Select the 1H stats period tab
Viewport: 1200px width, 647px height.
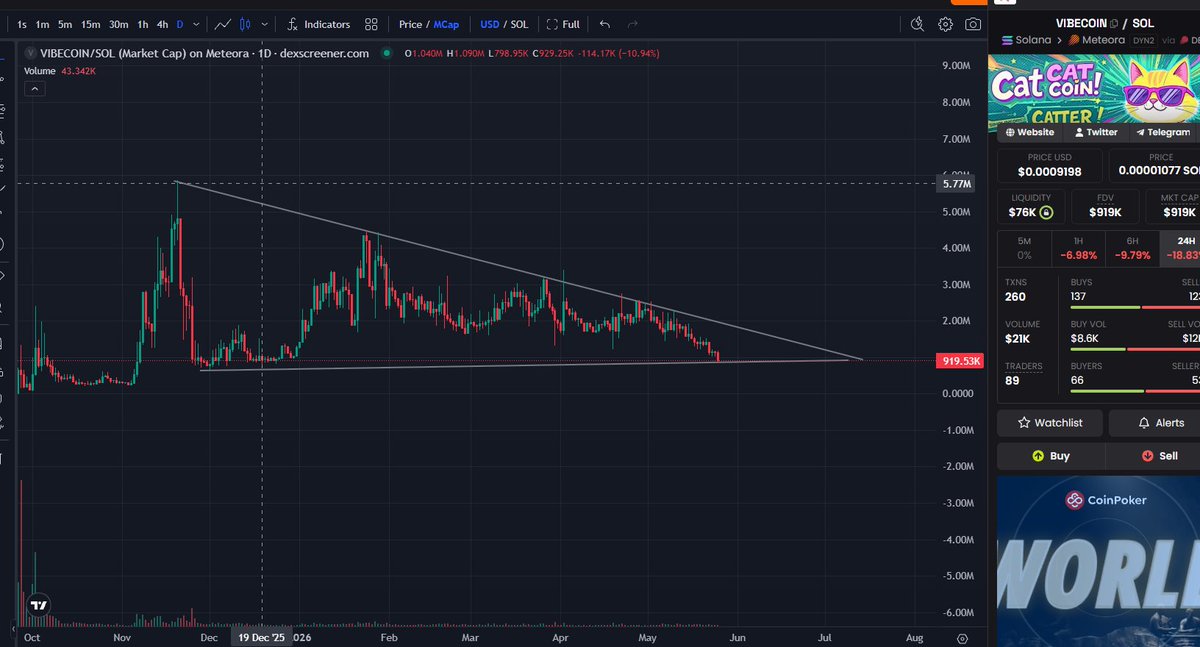[x=1078, y=248]
